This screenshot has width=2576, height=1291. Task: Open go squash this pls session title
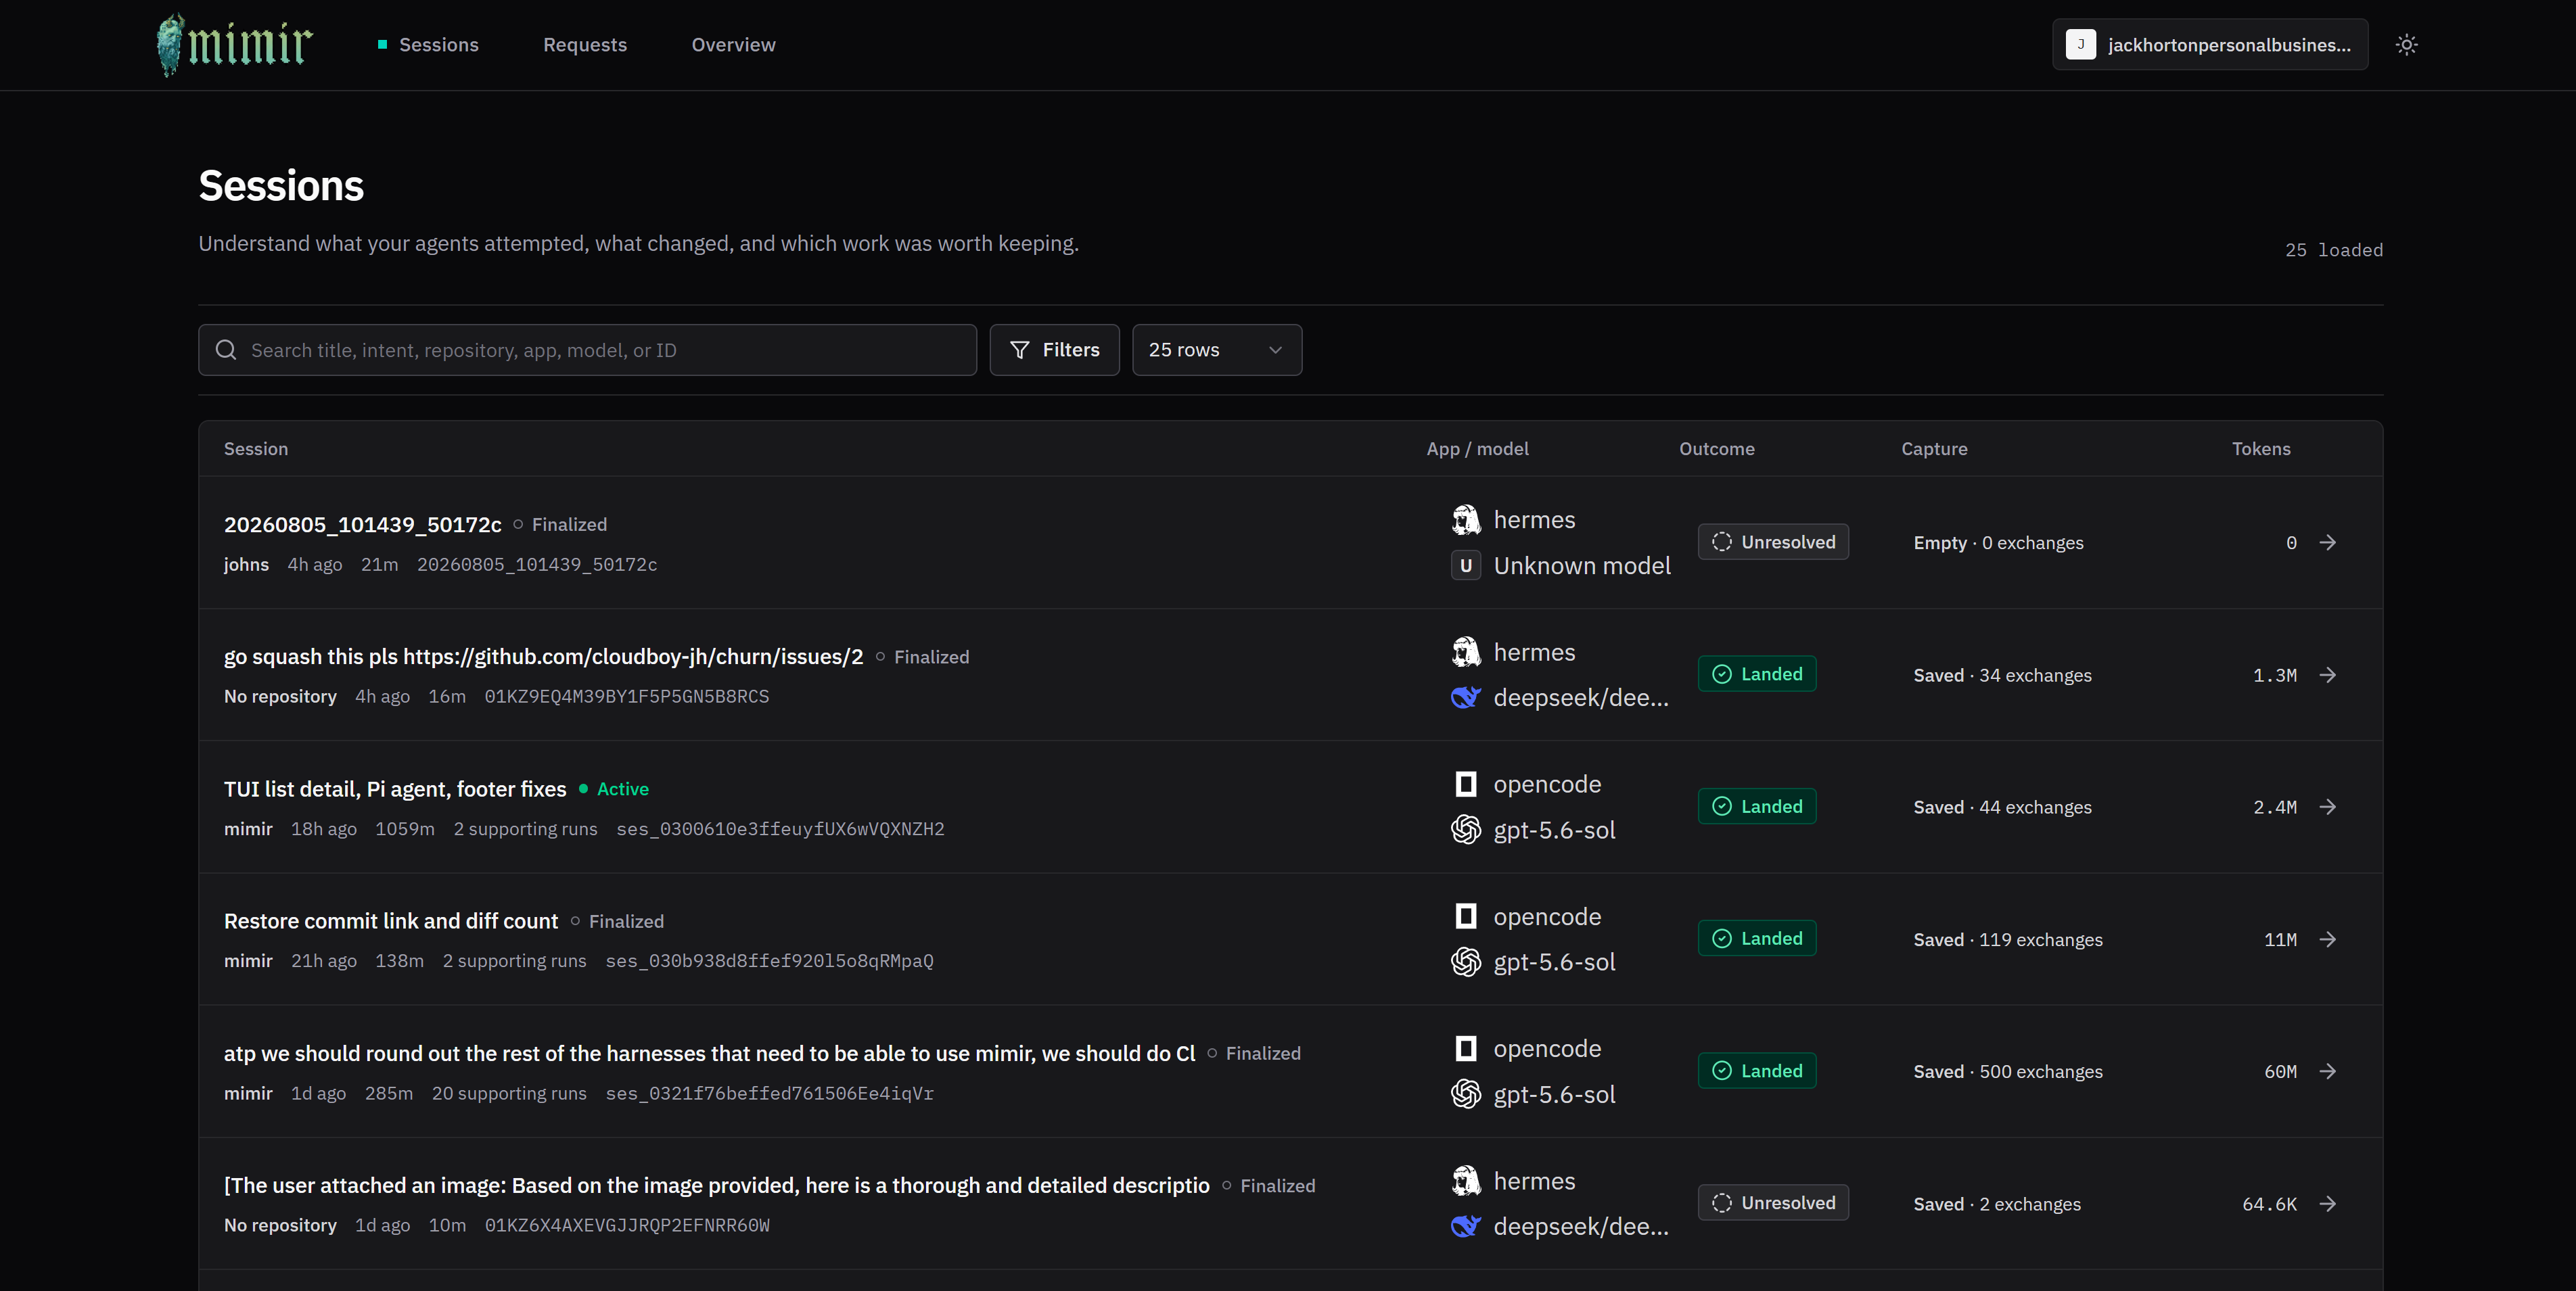click(543, 657)
